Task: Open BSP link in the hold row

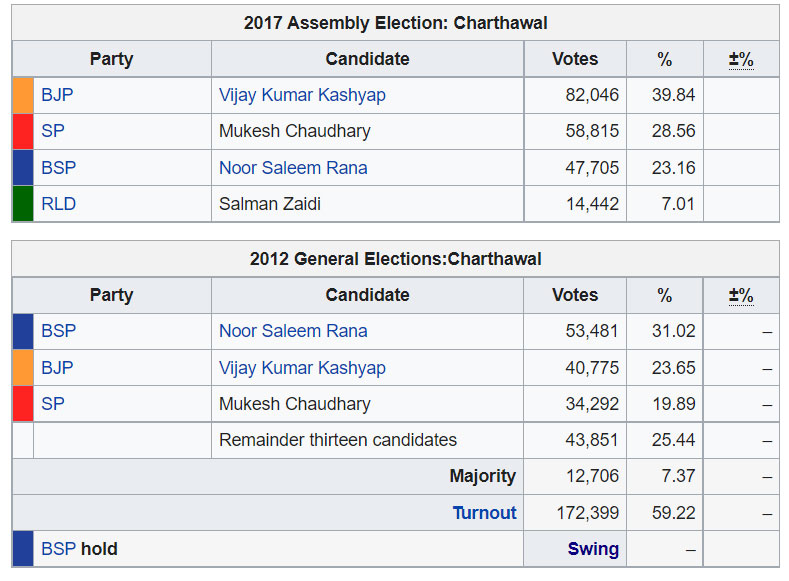Action: tap(58, 549)
